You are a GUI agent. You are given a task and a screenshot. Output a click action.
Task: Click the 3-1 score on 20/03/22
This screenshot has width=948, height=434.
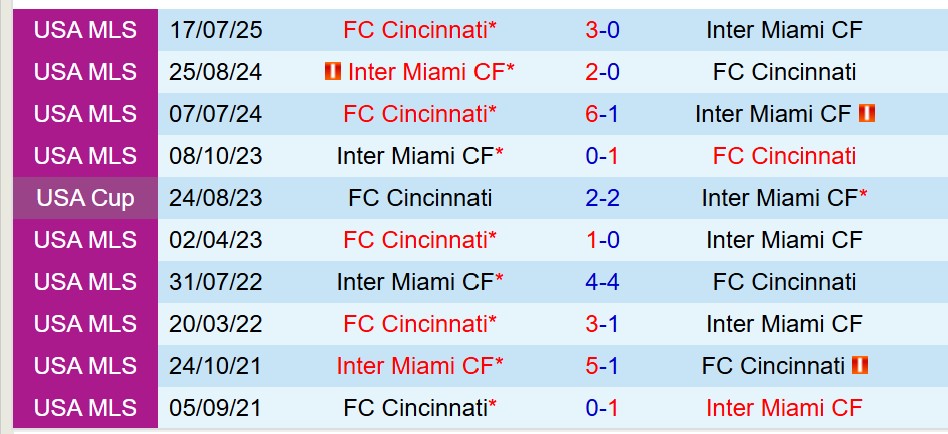602,324
